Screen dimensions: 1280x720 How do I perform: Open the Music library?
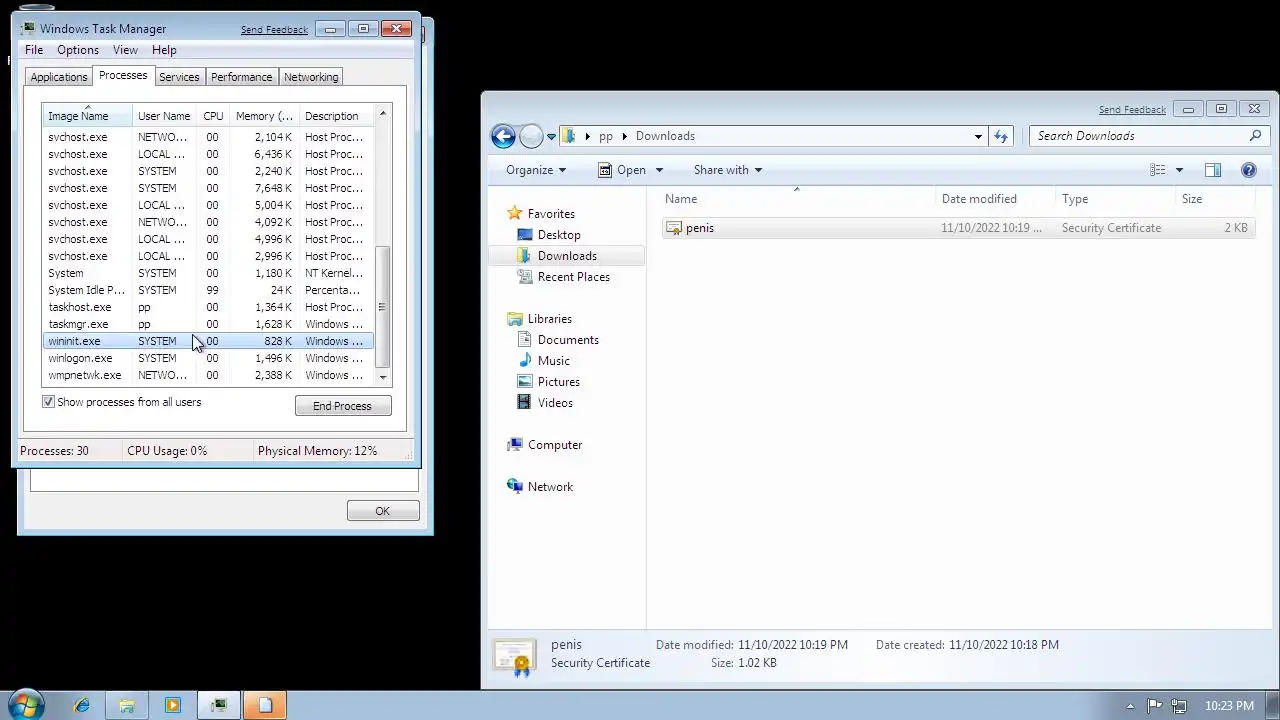[554, 361]
